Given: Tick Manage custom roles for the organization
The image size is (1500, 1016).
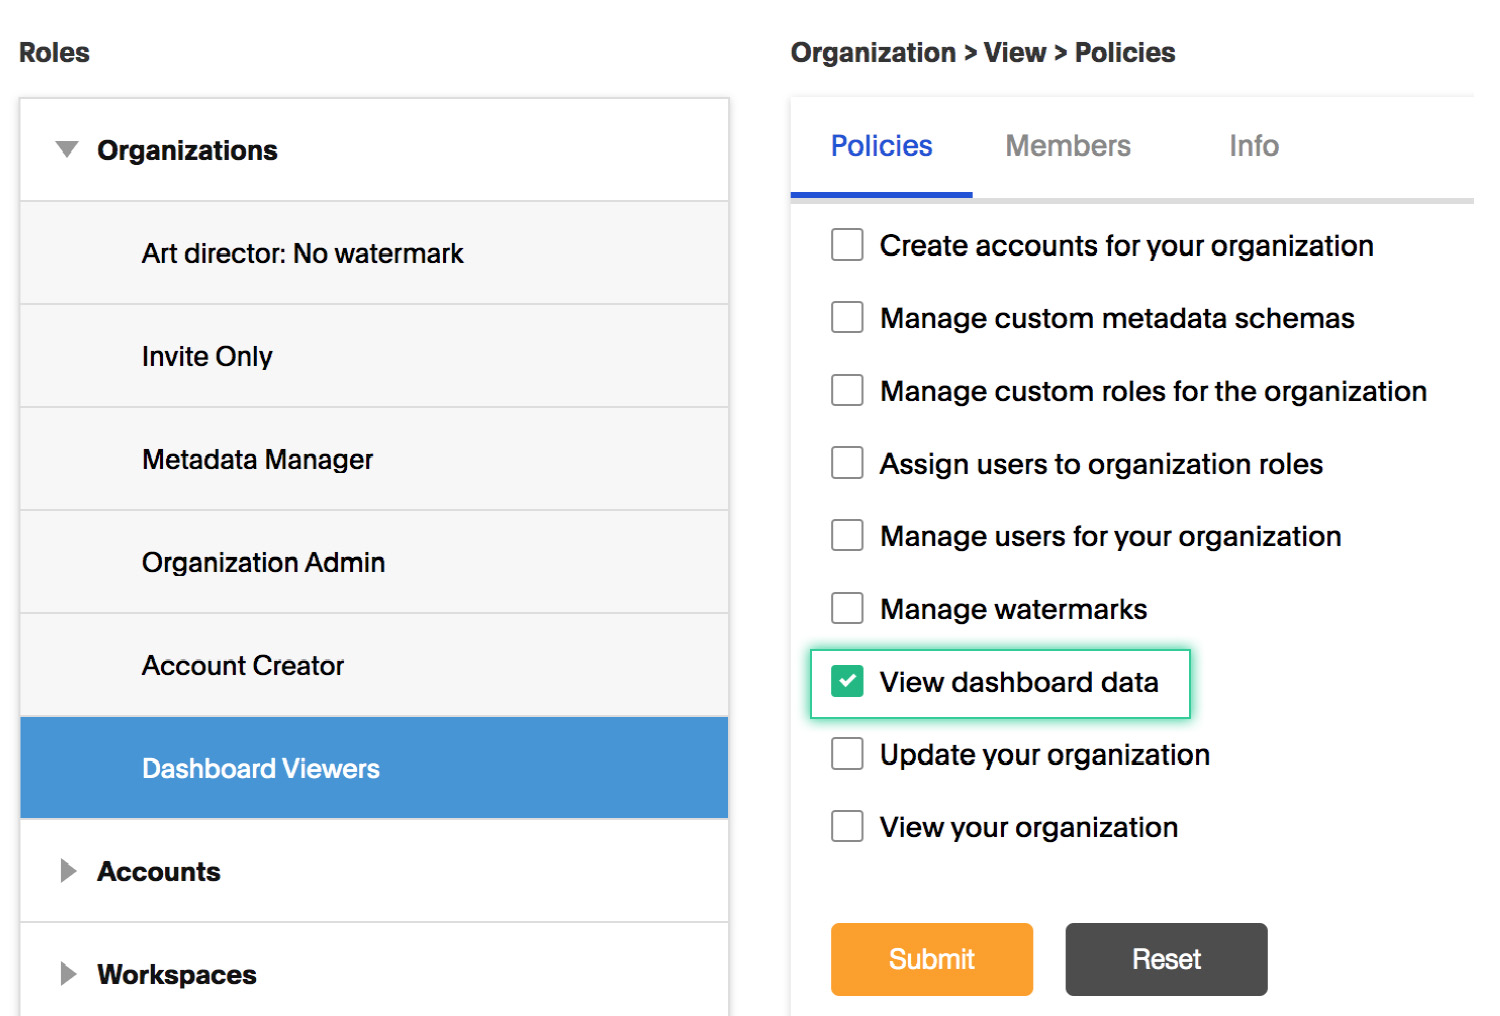Looking at the screenshot, I should pos(847,391).
